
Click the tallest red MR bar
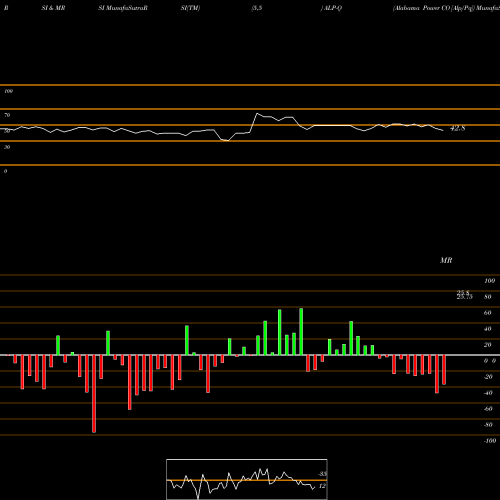tap(94, 394)
